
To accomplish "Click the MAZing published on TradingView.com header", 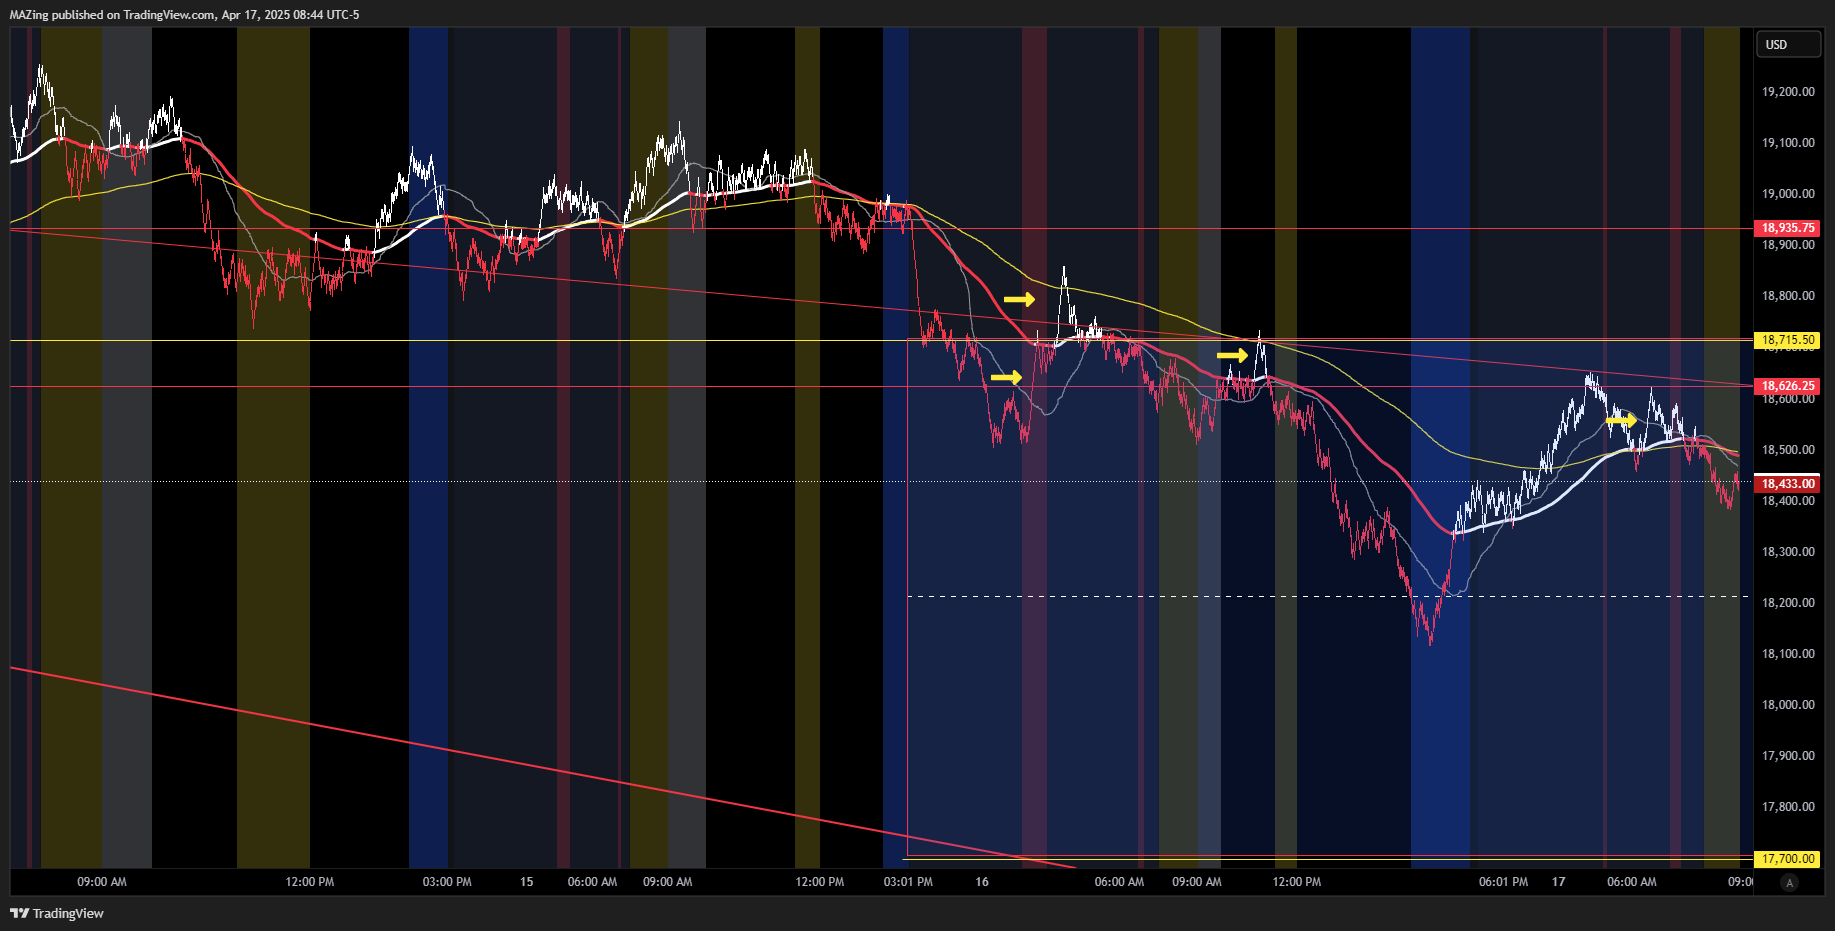I will pyautogui.click(x=184, y=15).
